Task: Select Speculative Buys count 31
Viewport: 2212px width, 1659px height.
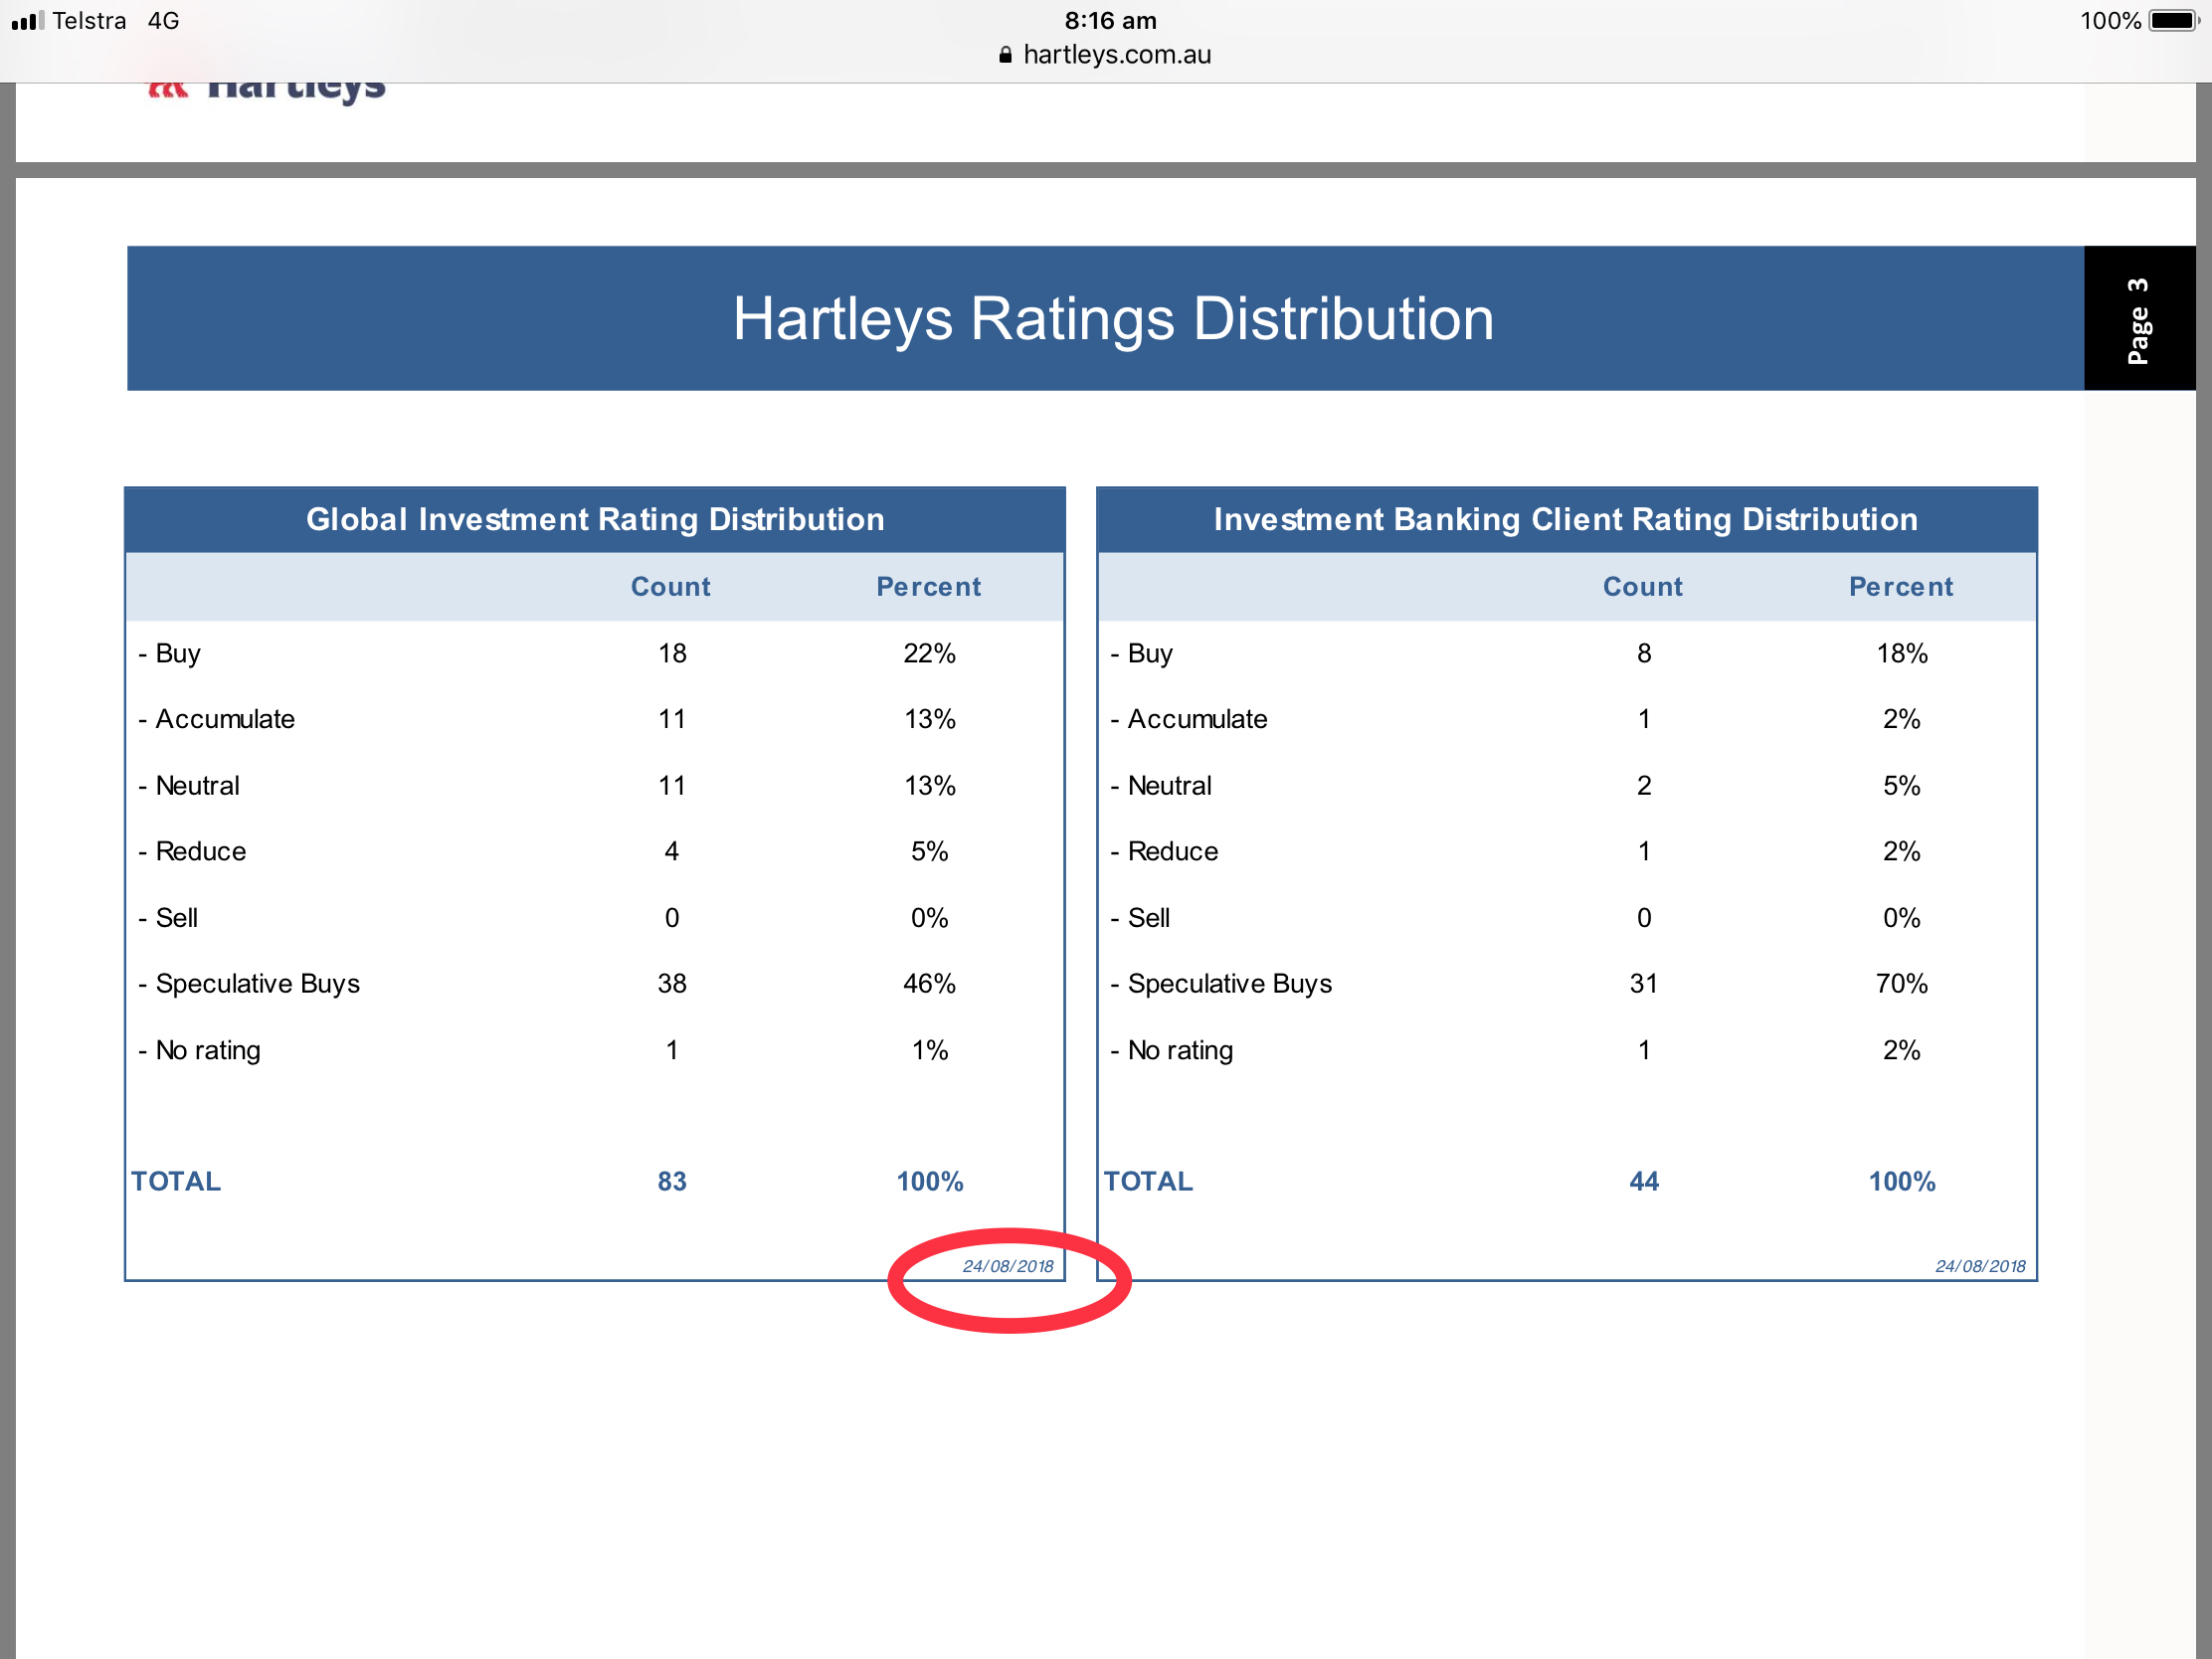Action: pos(1644,984)
